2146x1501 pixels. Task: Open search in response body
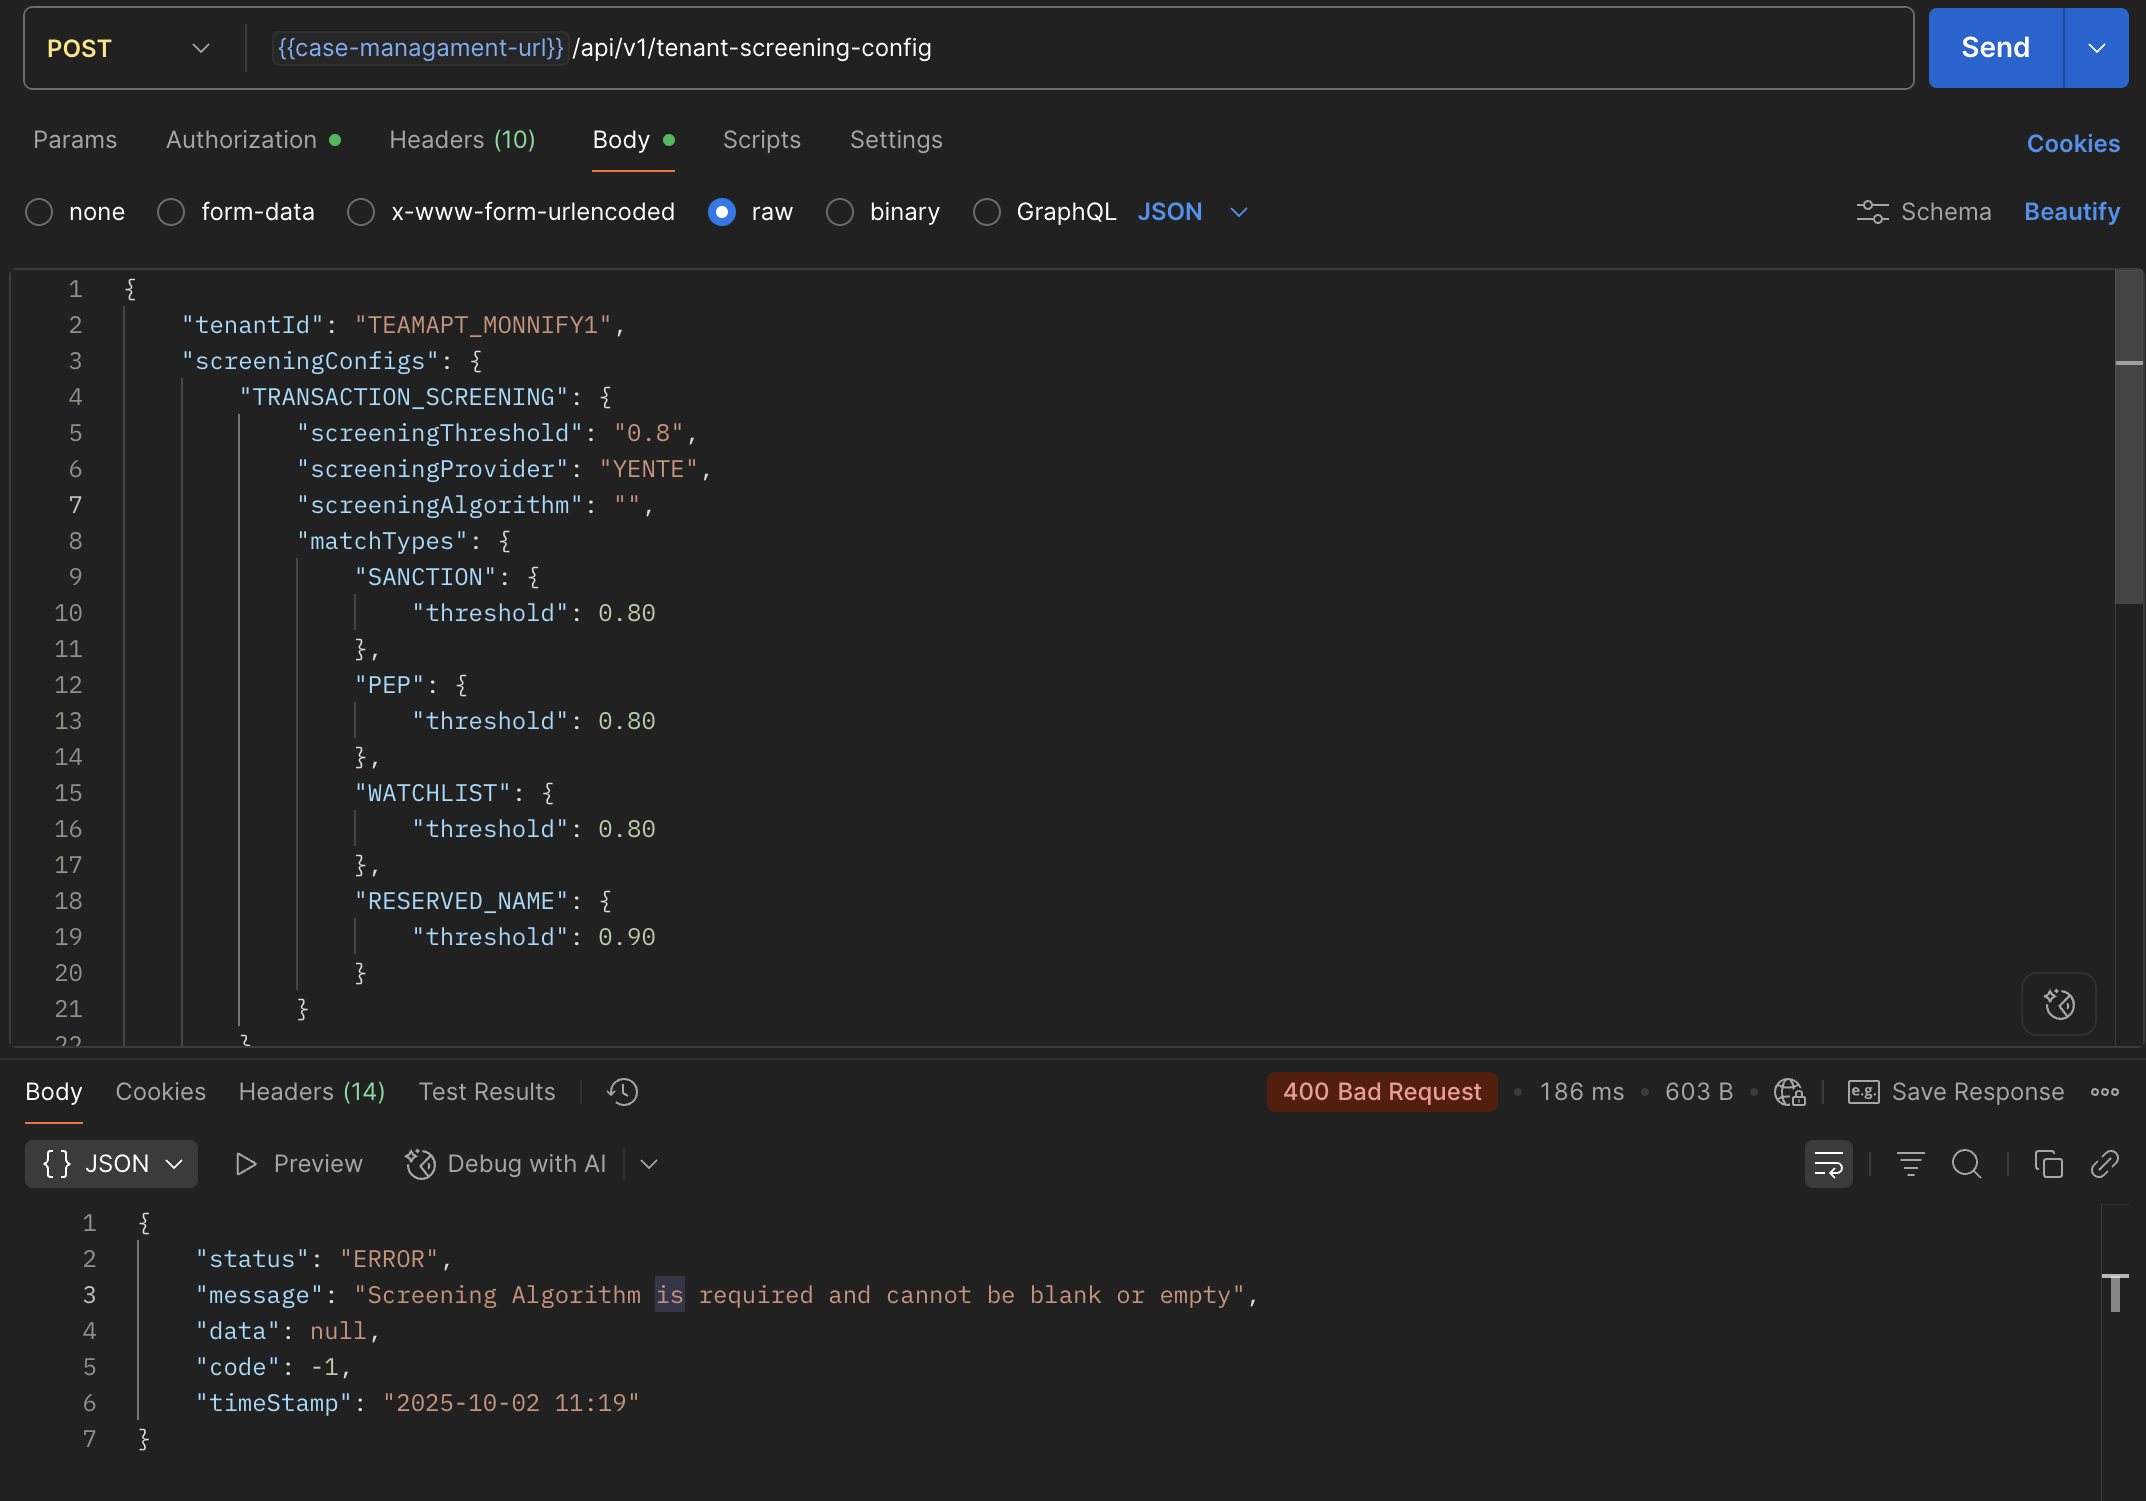[x=1966, y=1164]
